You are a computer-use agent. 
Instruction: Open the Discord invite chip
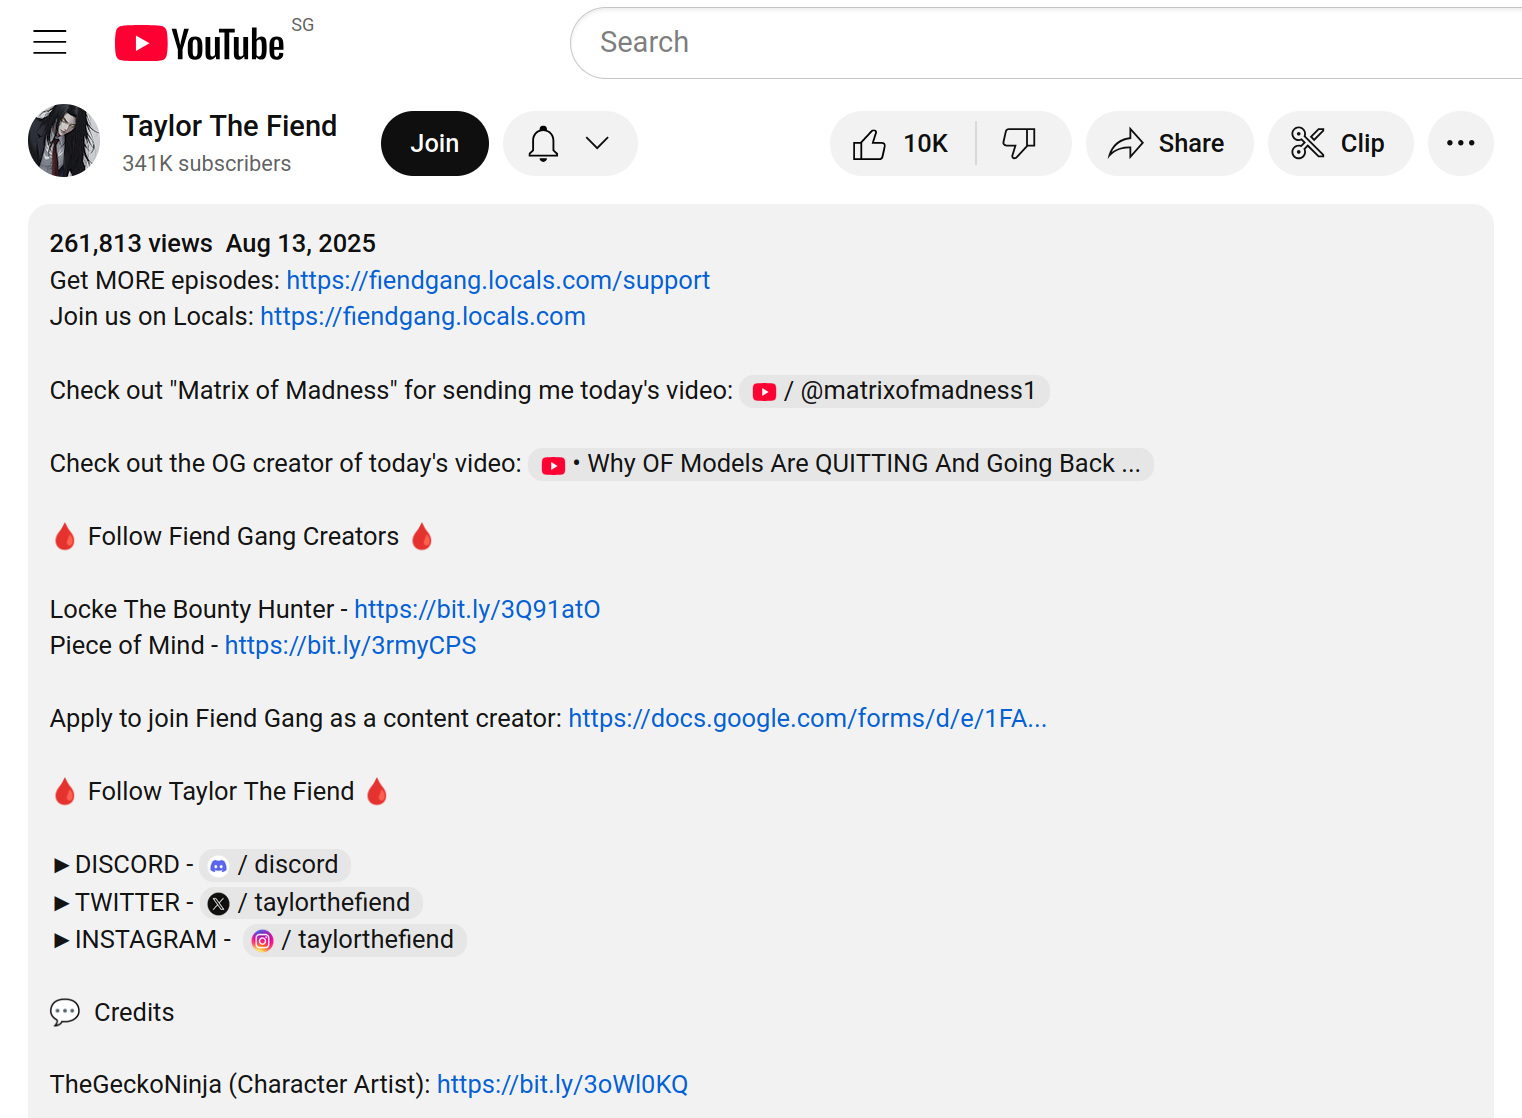coord(275,865)
